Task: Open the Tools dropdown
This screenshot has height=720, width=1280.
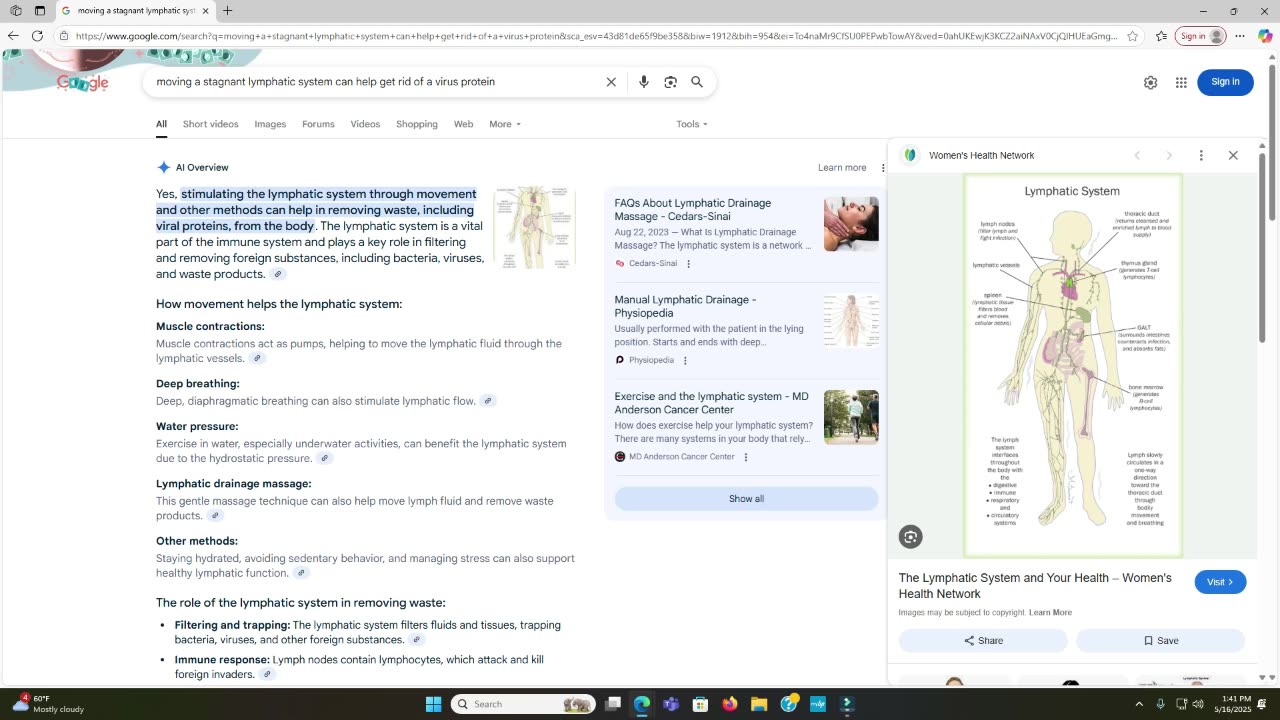Action: coord(692,124)
